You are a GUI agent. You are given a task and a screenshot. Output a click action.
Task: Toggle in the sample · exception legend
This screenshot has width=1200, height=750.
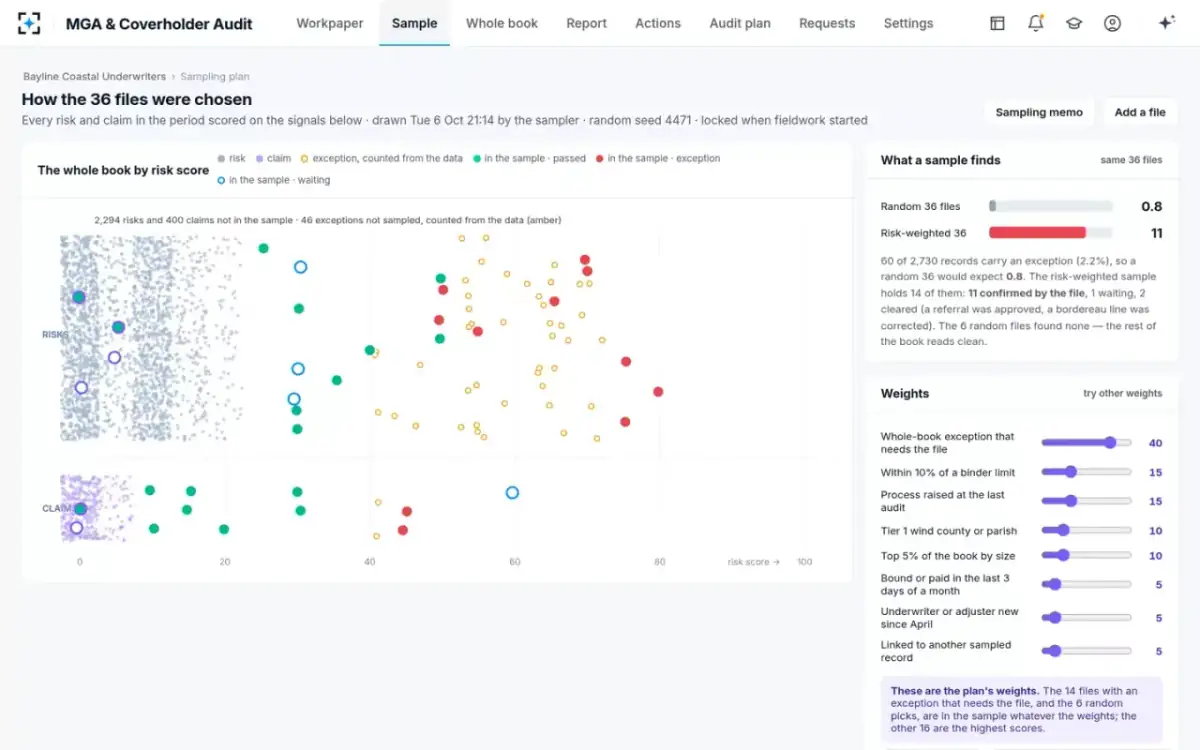(x=657, y=158)
